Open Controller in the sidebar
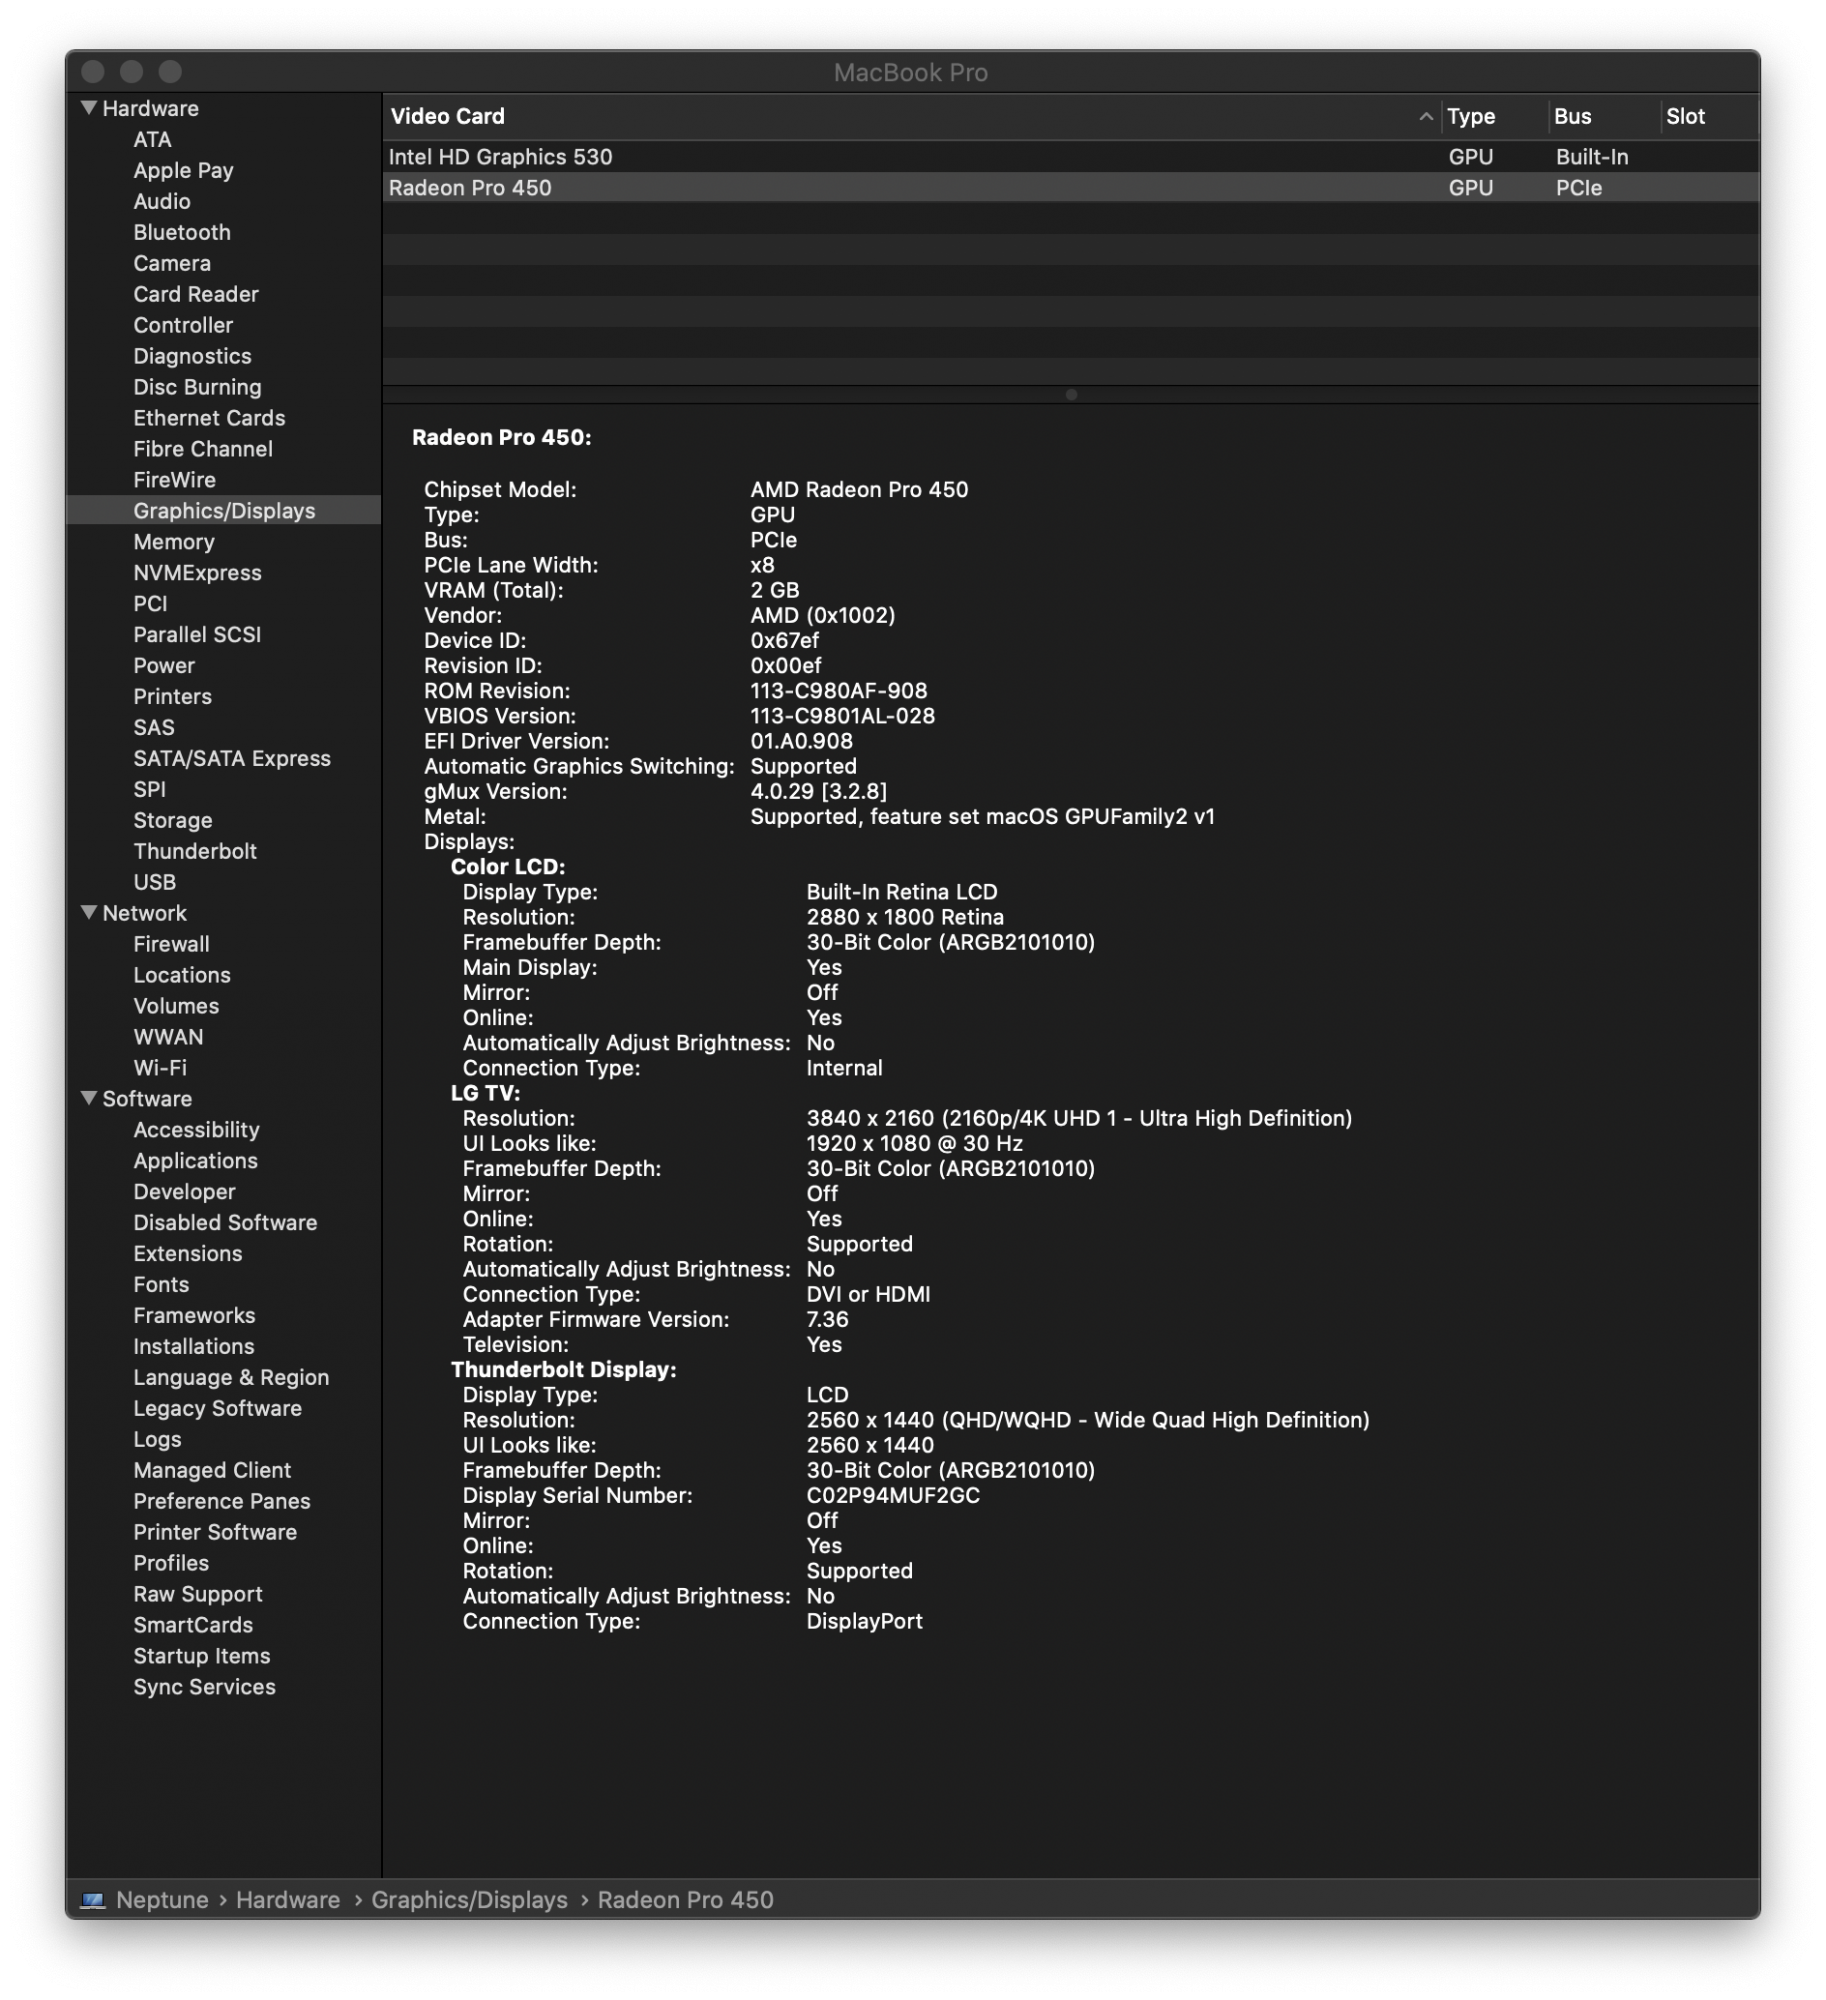 [182, 325]
